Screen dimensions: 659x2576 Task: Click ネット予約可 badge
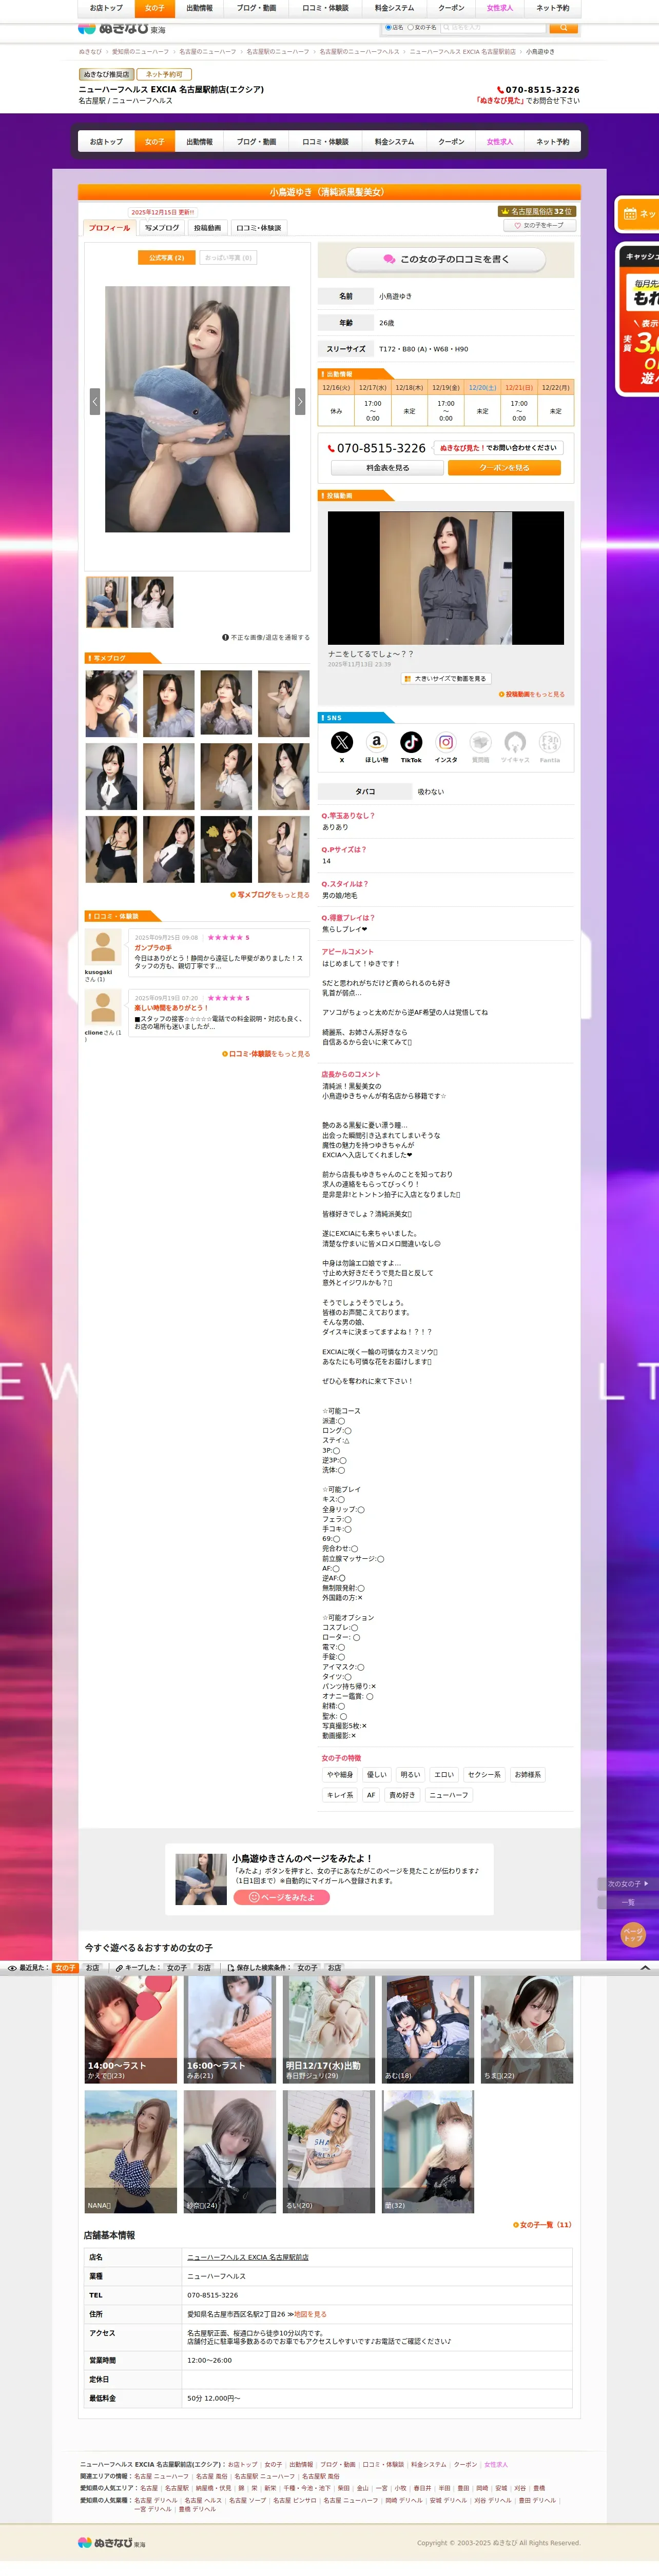tap(164, 74)
